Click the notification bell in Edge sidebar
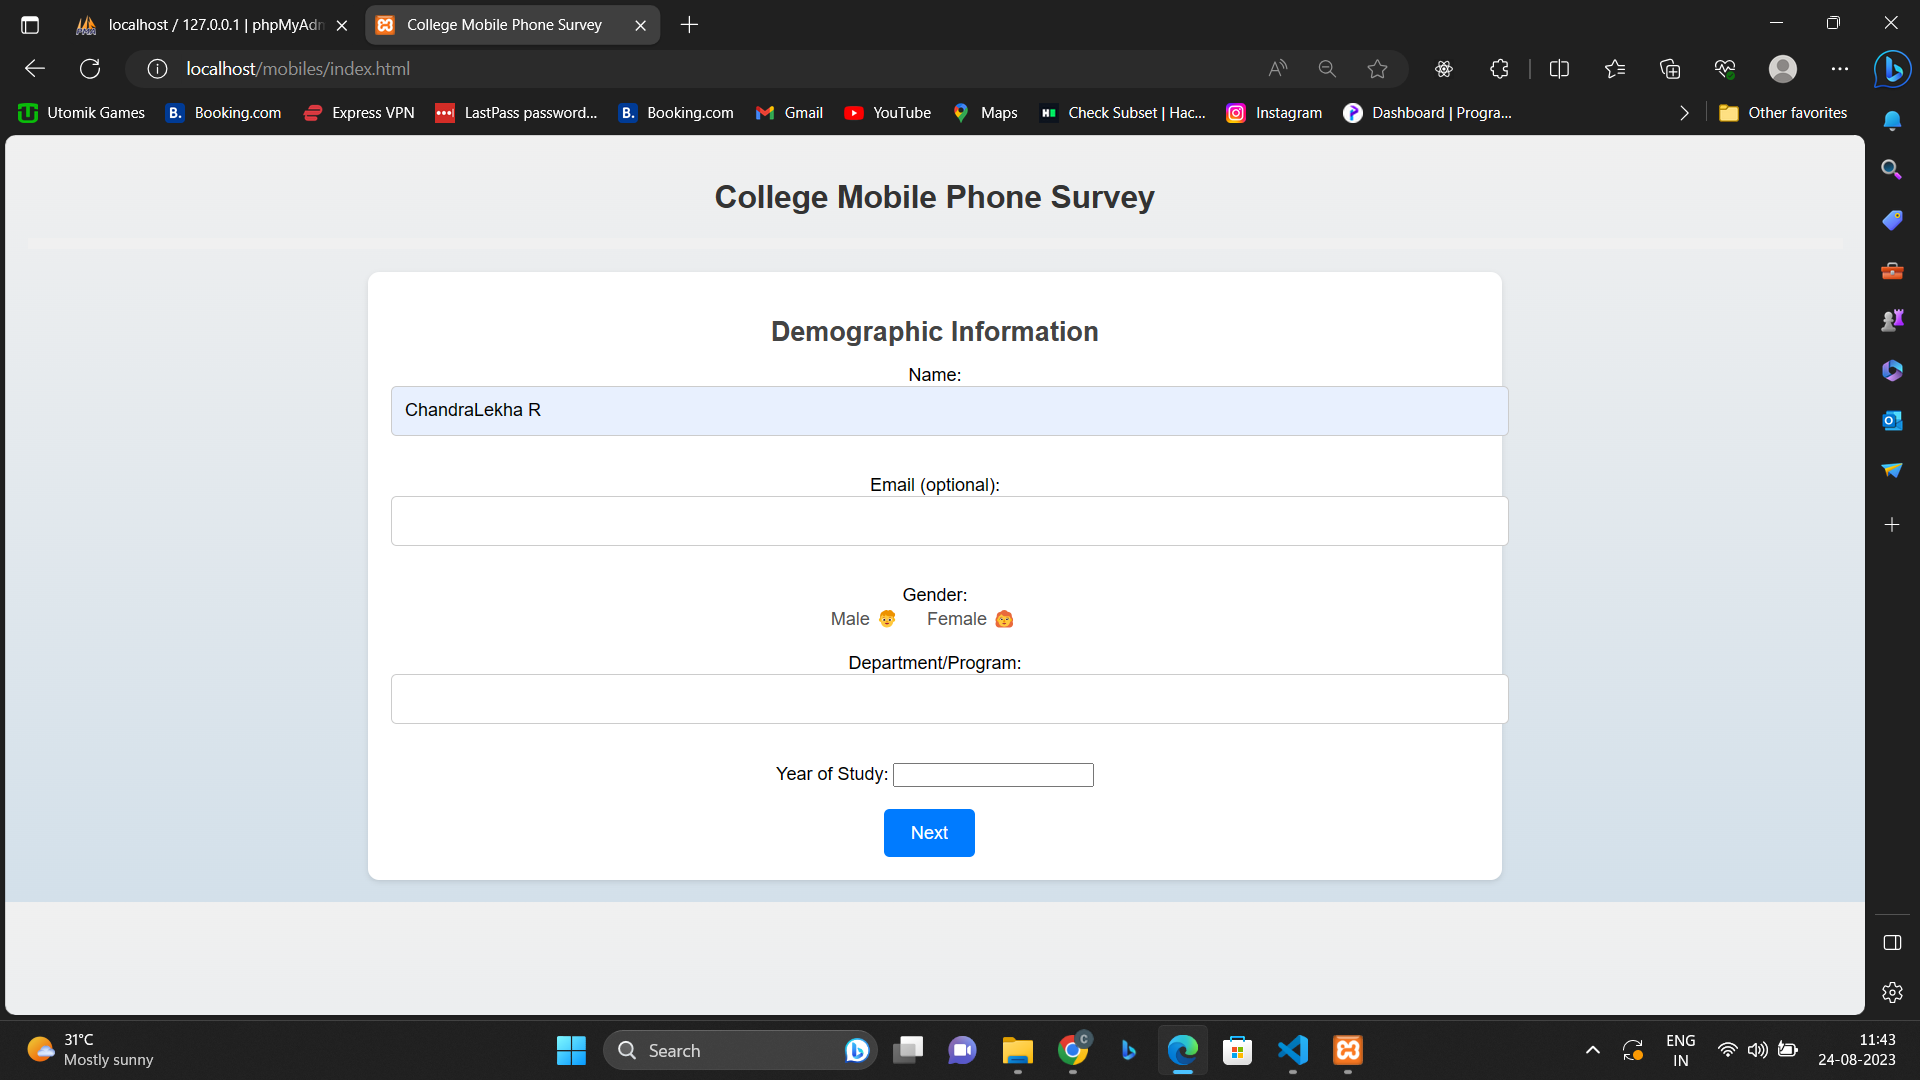Viewport: 1920px width, 1080px height. (x=1893, y=120)
